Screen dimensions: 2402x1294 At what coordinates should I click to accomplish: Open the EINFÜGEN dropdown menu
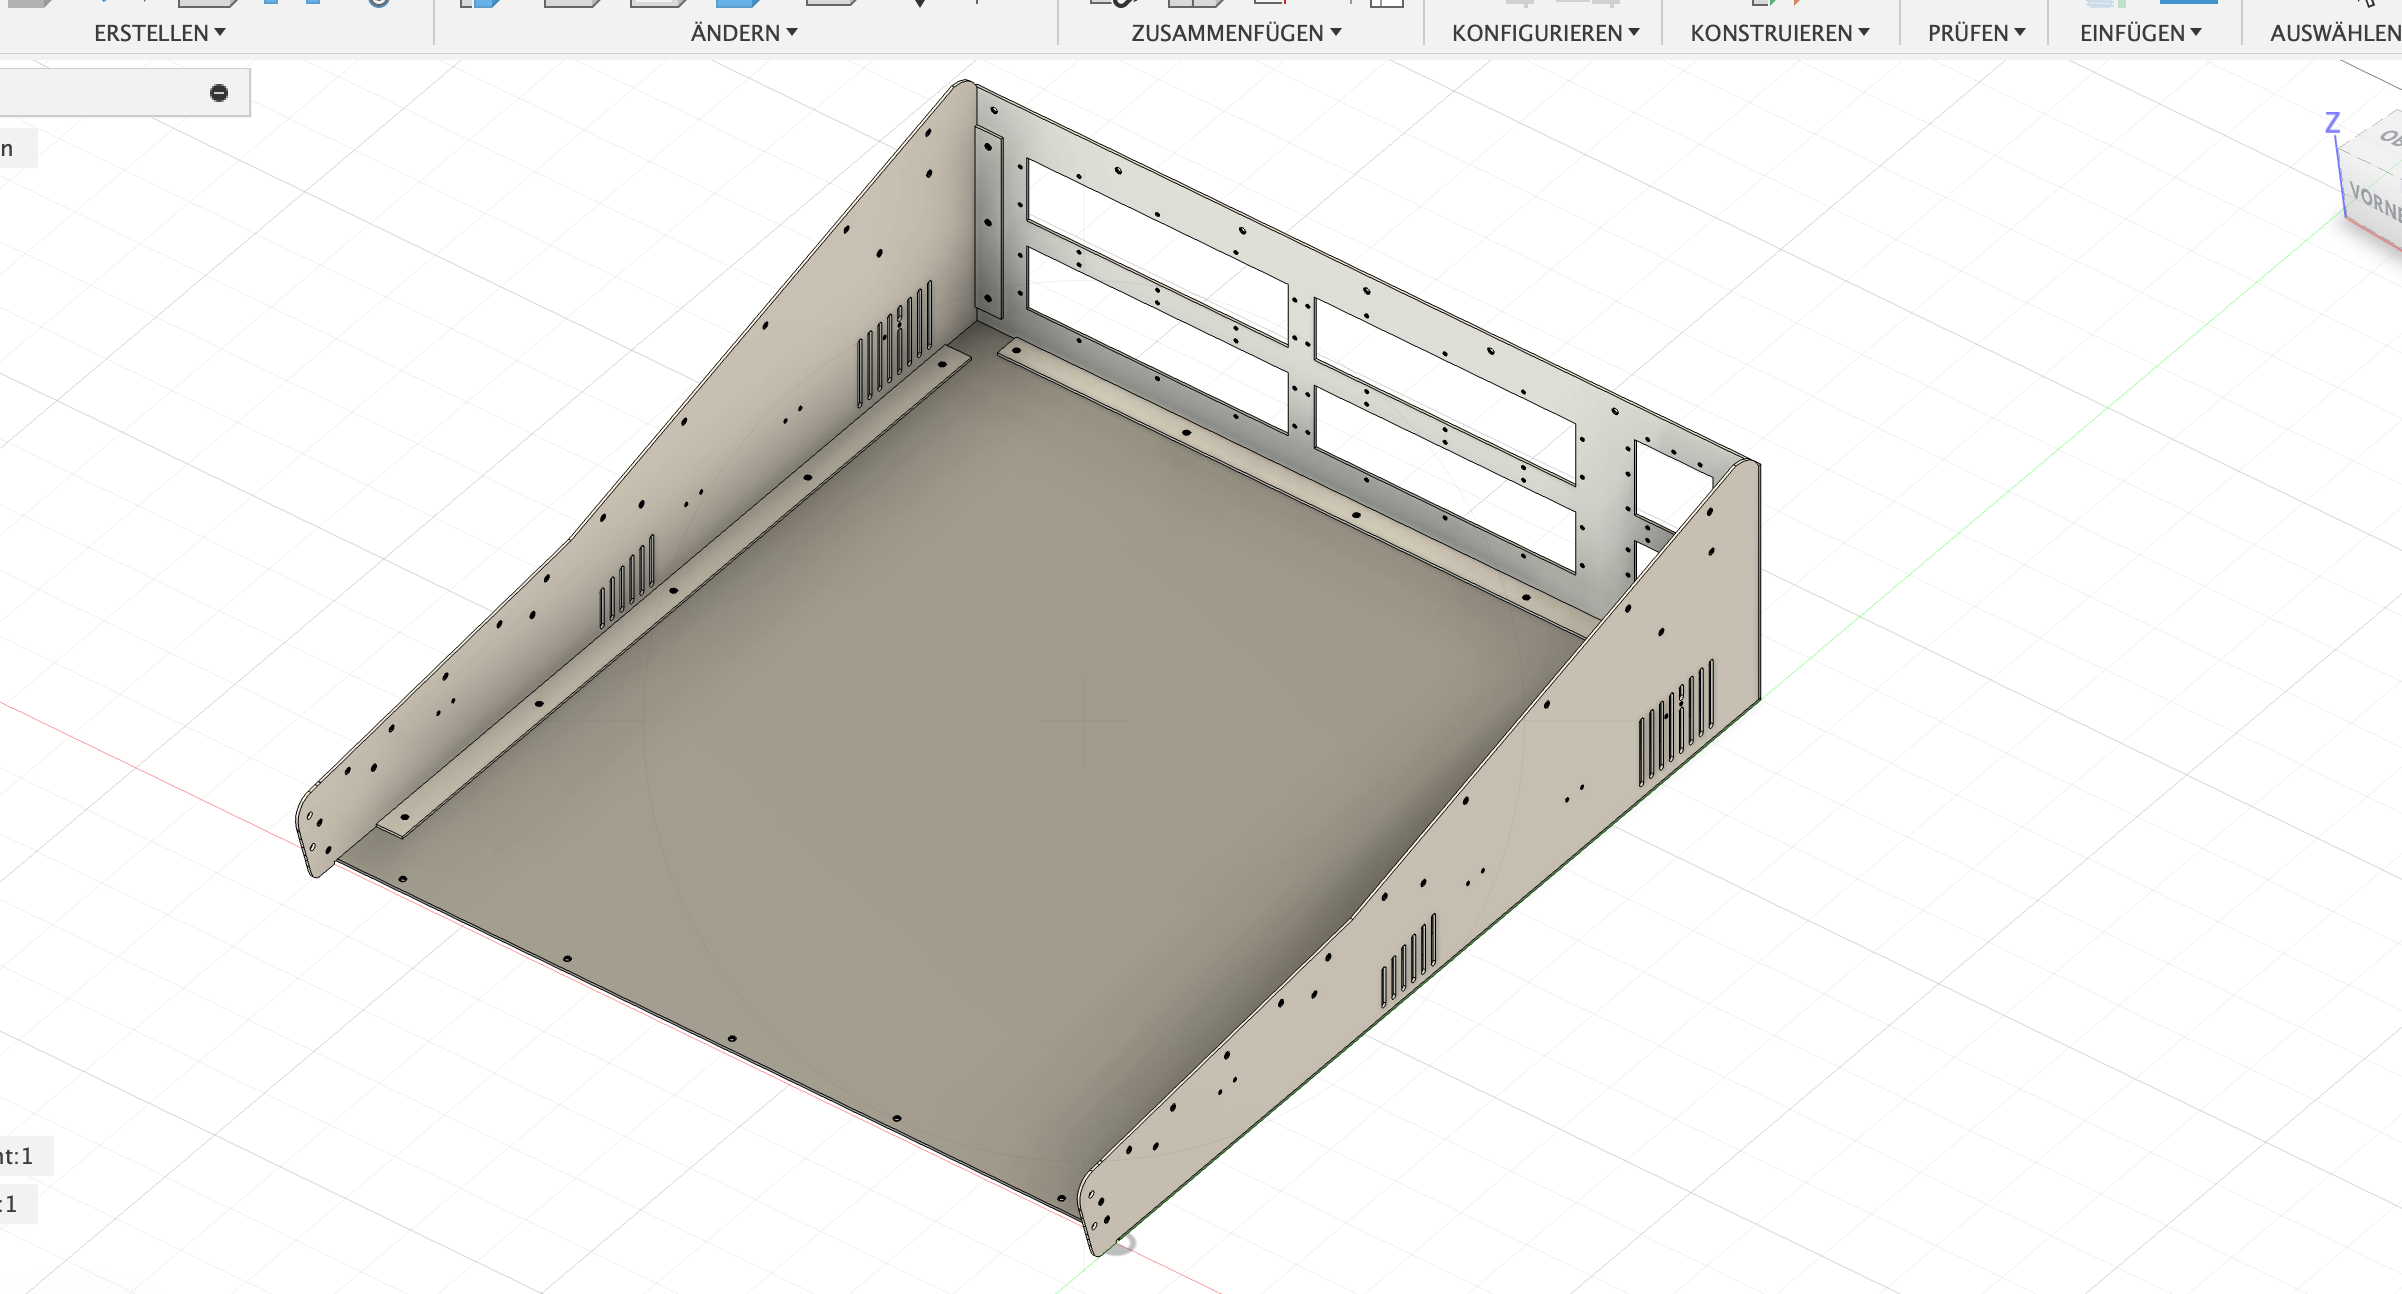click(x=2140, y=33)
